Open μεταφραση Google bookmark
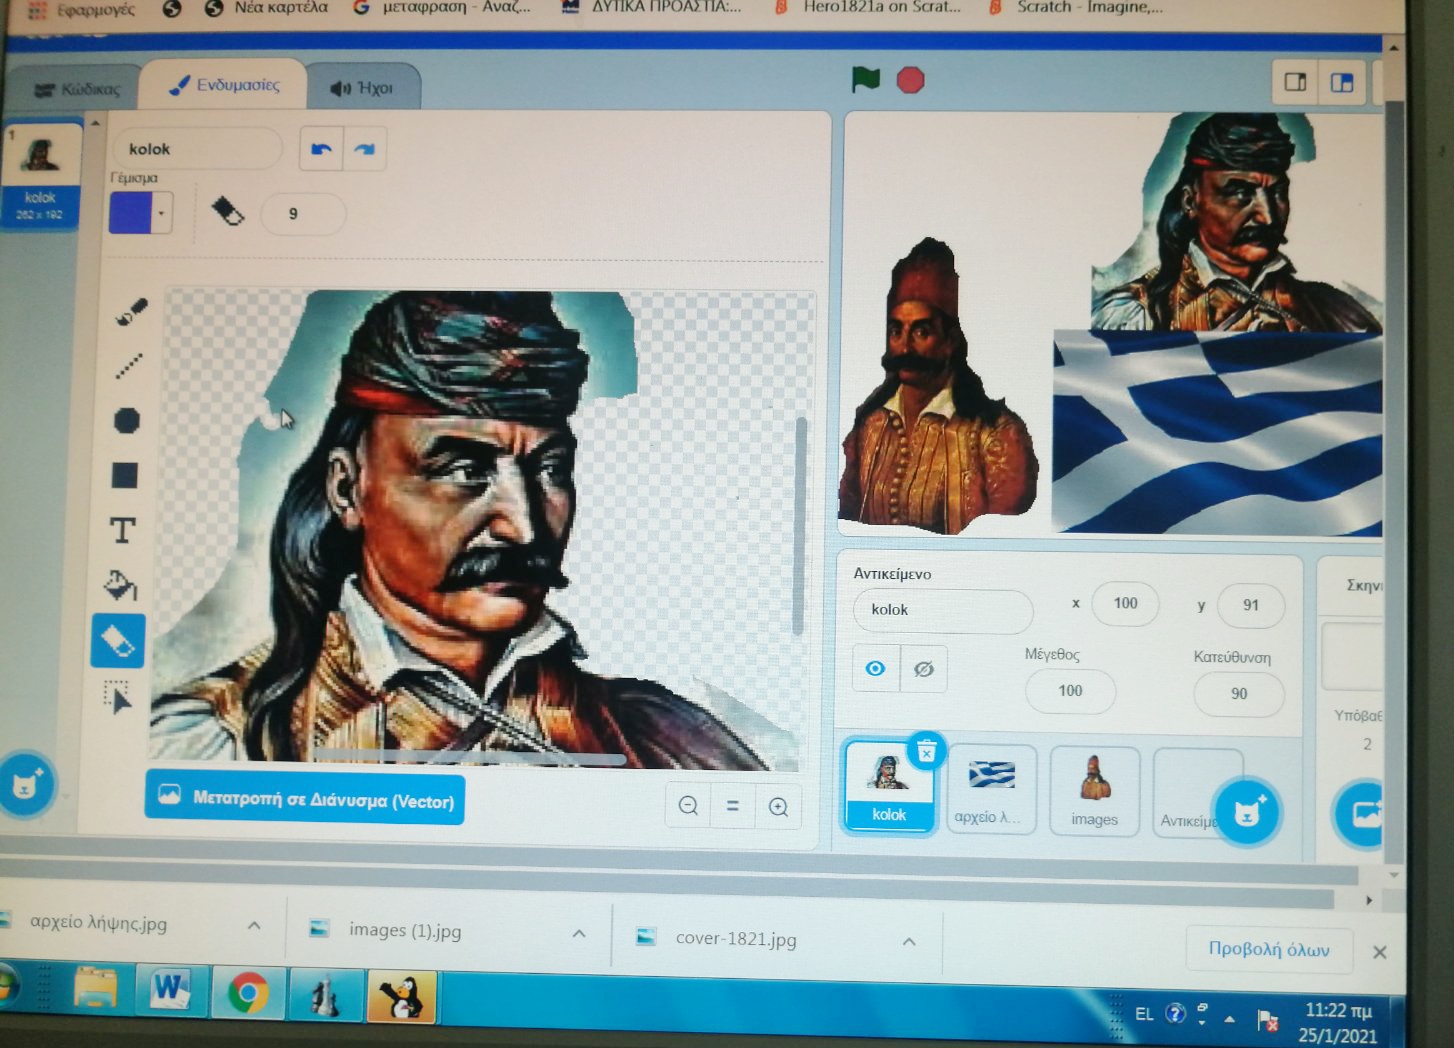 point(442,8)
